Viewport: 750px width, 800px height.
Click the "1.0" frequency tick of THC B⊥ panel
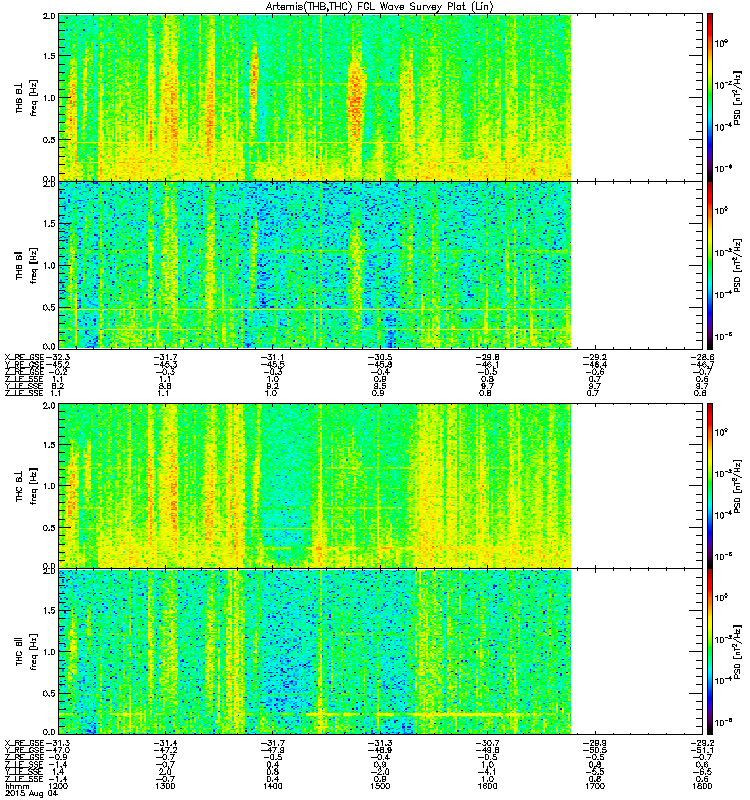[49, 486]
